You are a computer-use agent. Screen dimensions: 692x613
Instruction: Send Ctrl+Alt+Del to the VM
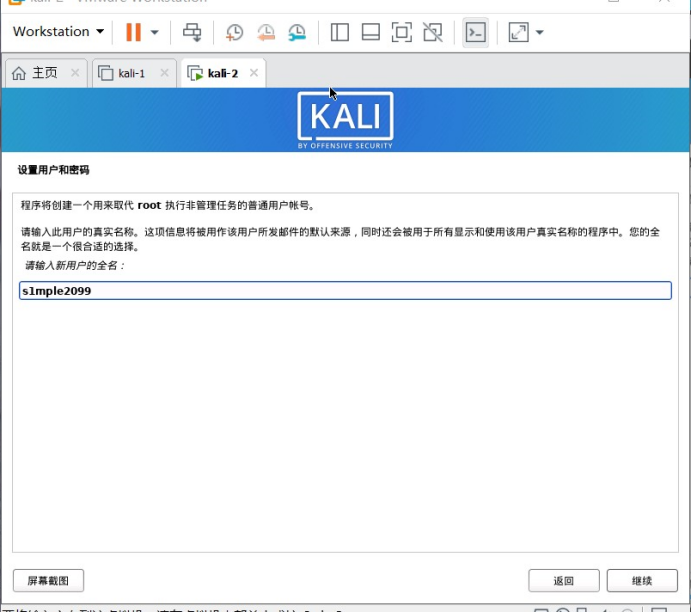click(192, 32)
